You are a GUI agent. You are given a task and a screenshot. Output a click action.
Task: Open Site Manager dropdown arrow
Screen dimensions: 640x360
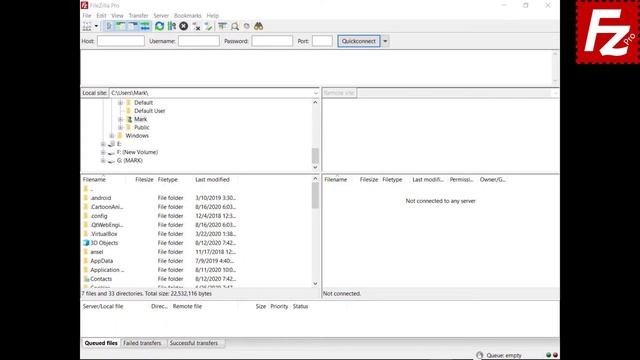pyautogui.click(x=96, y=26)
